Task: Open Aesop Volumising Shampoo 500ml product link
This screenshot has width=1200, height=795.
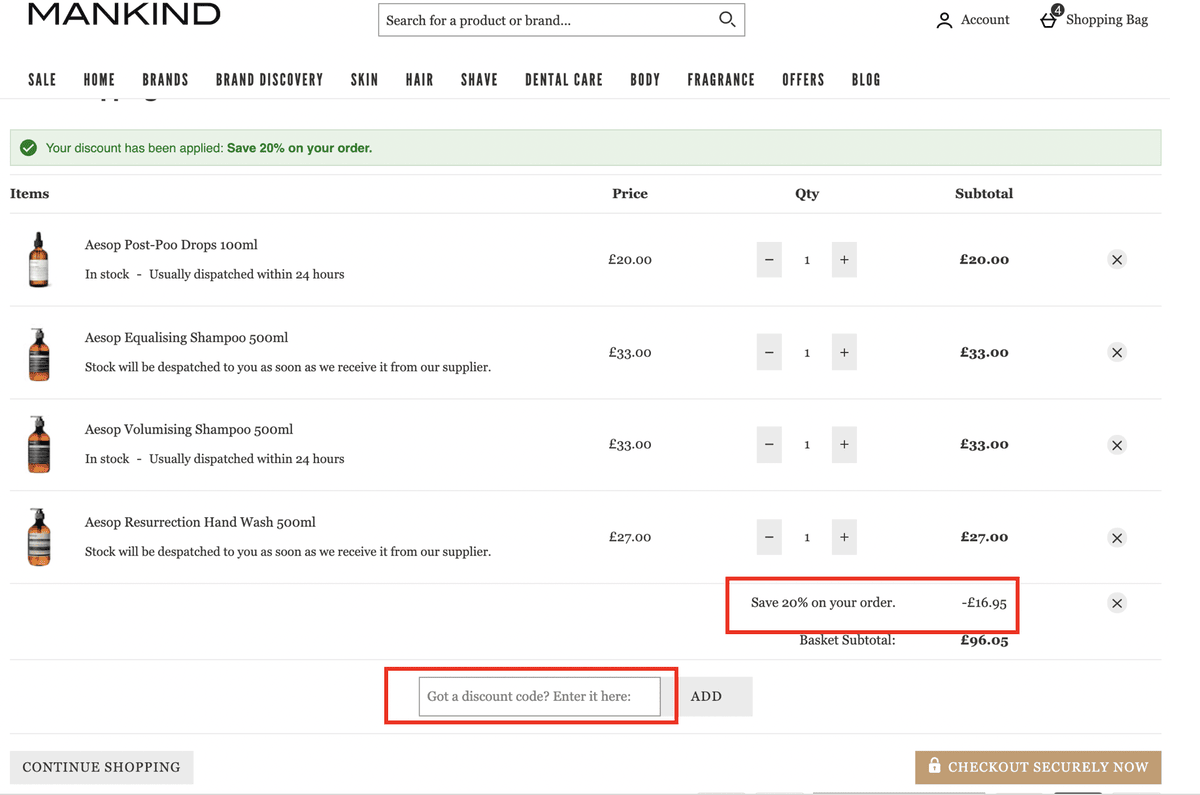Action: 189,430
